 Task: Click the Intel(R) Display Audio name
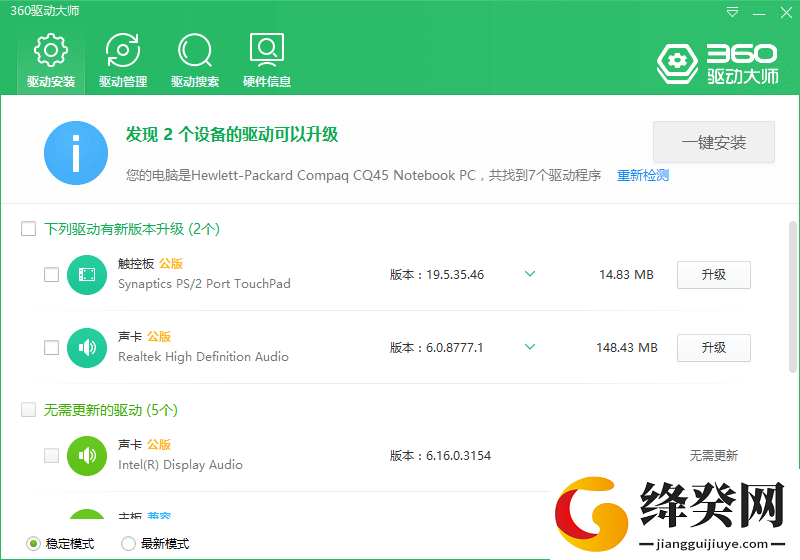click(180, 465)
